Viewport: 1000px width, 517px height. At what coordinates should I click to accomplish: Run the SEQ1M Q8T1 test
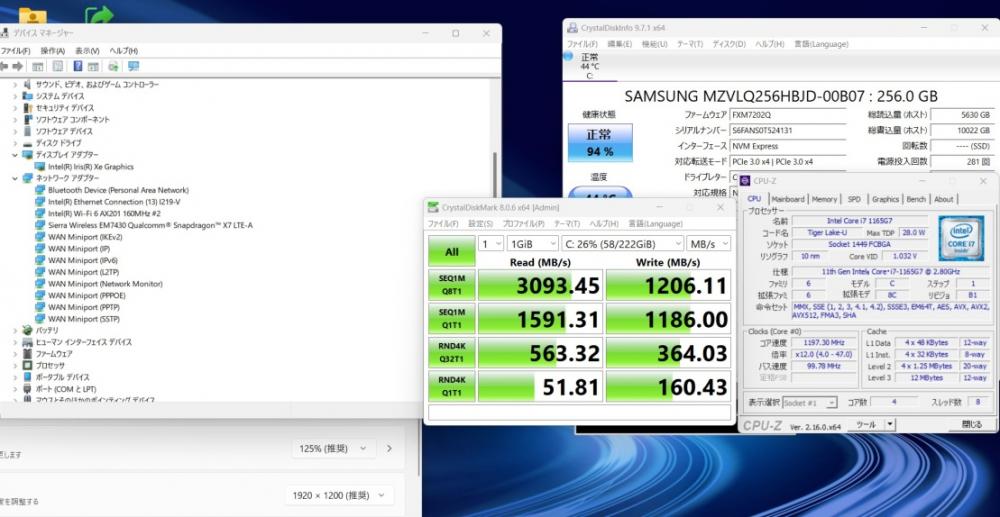pyautogui.click(x=452, y=284)
